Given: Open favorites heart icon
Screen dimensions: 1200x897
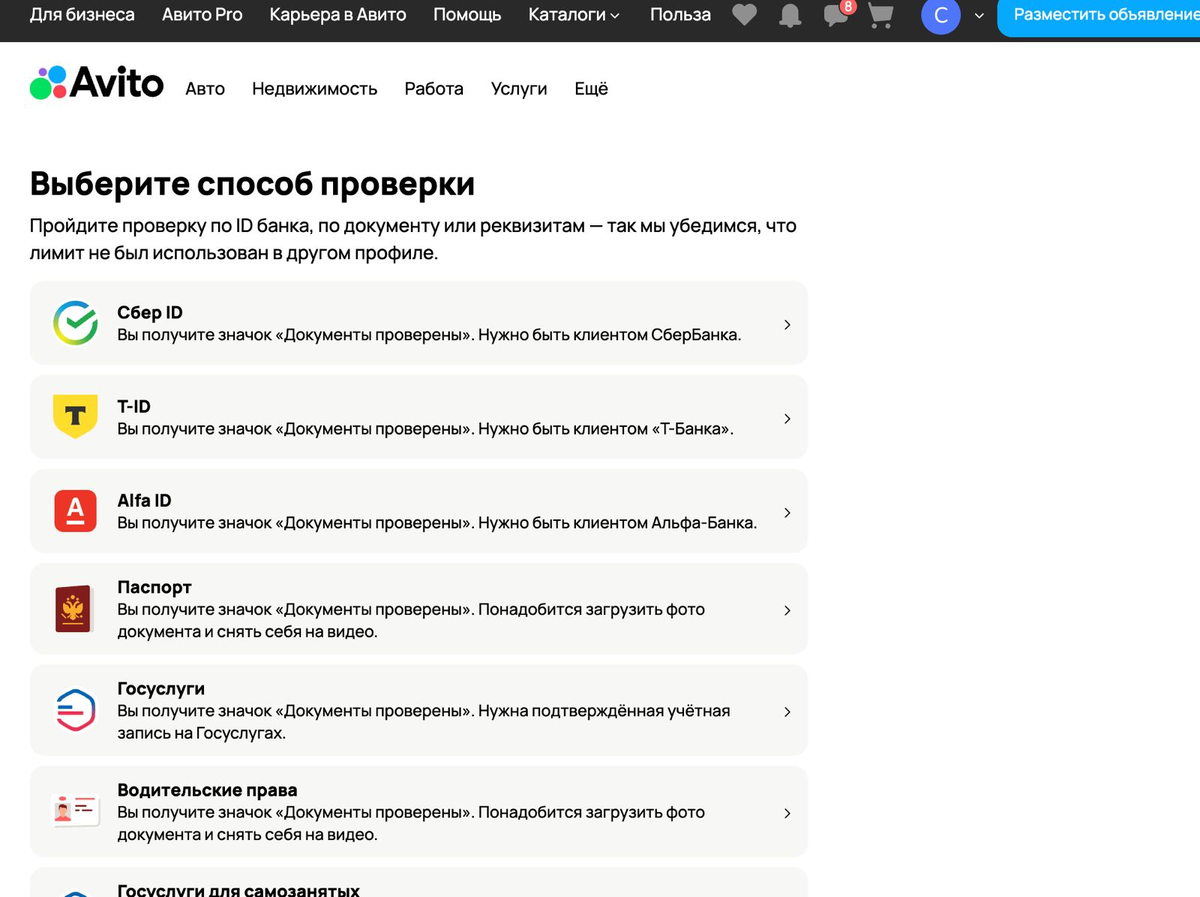Looking at the screenshot, I should pos(745,15).
